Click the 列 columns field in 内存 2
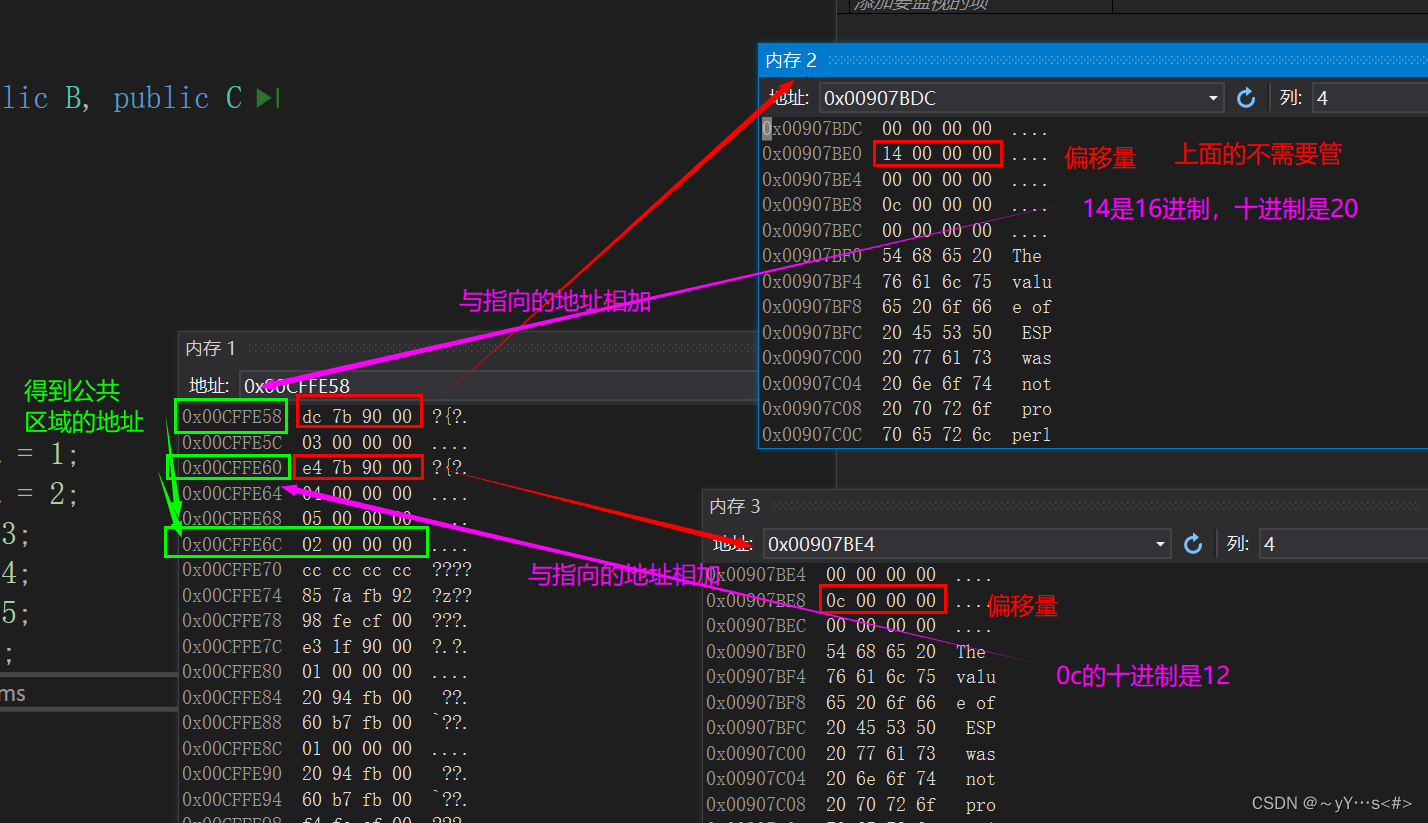The height and width of the screenshot is (823, 1428). [1370, 98]
